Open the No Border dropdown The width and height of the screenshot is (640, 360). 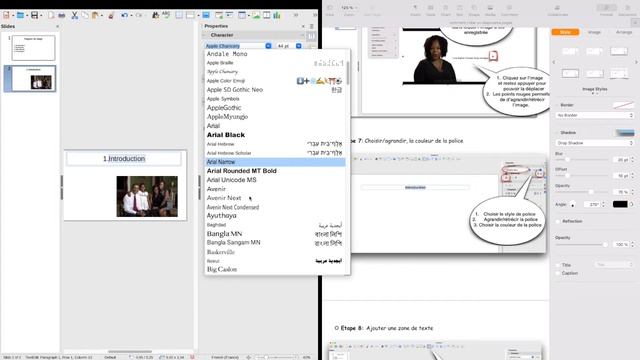[x=594, y=116]
